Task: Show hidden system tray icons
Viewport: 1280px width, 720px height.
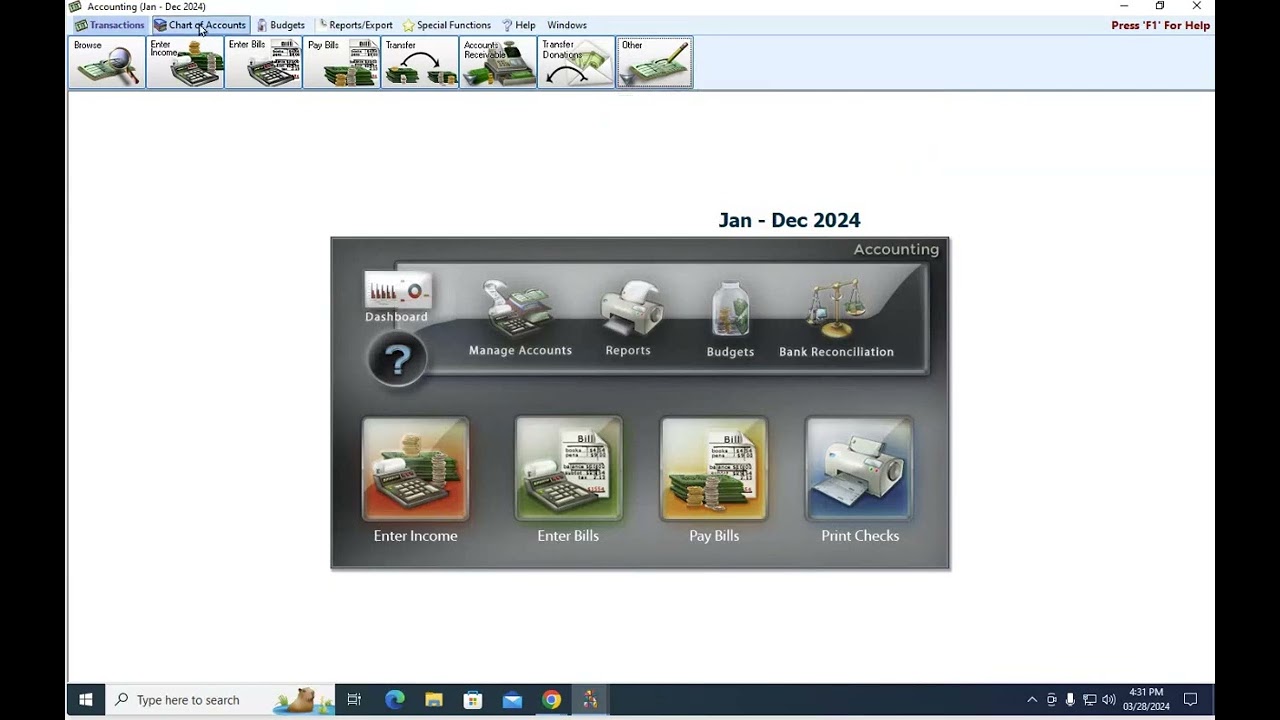Action: (x=1032, y=700)
